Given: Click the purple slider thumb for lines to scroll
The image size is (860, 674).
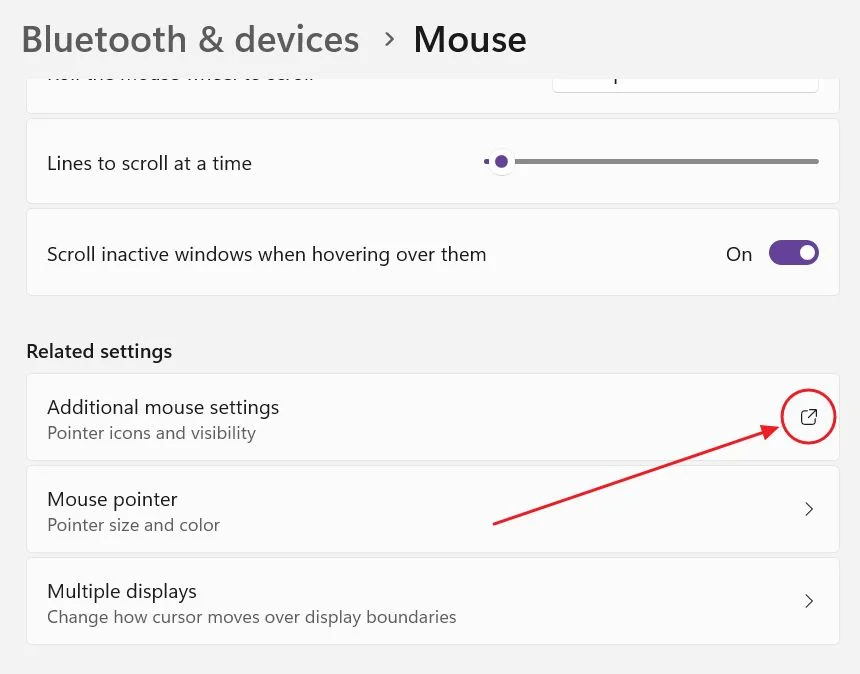Looking at the screenshot, I should [501, 162].
